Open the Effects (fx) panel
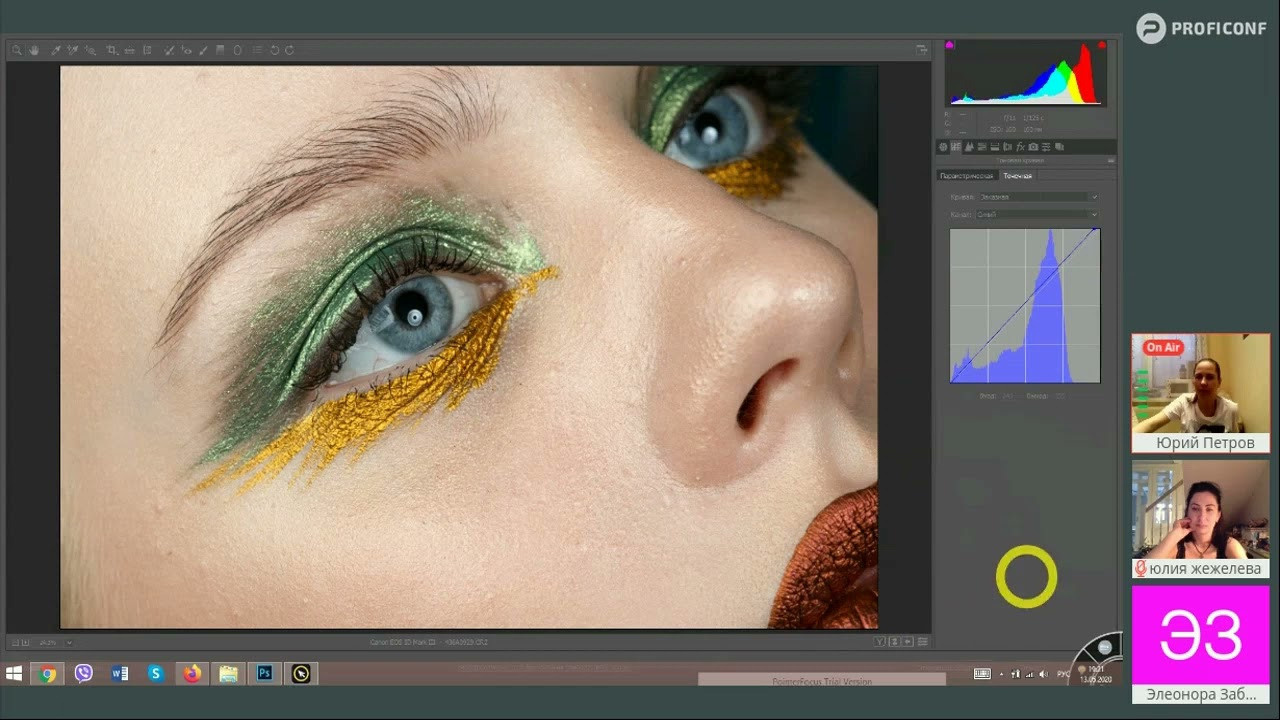This screenshot has height=720, width=1280. pyautogui.click(x=1020, y=146)
